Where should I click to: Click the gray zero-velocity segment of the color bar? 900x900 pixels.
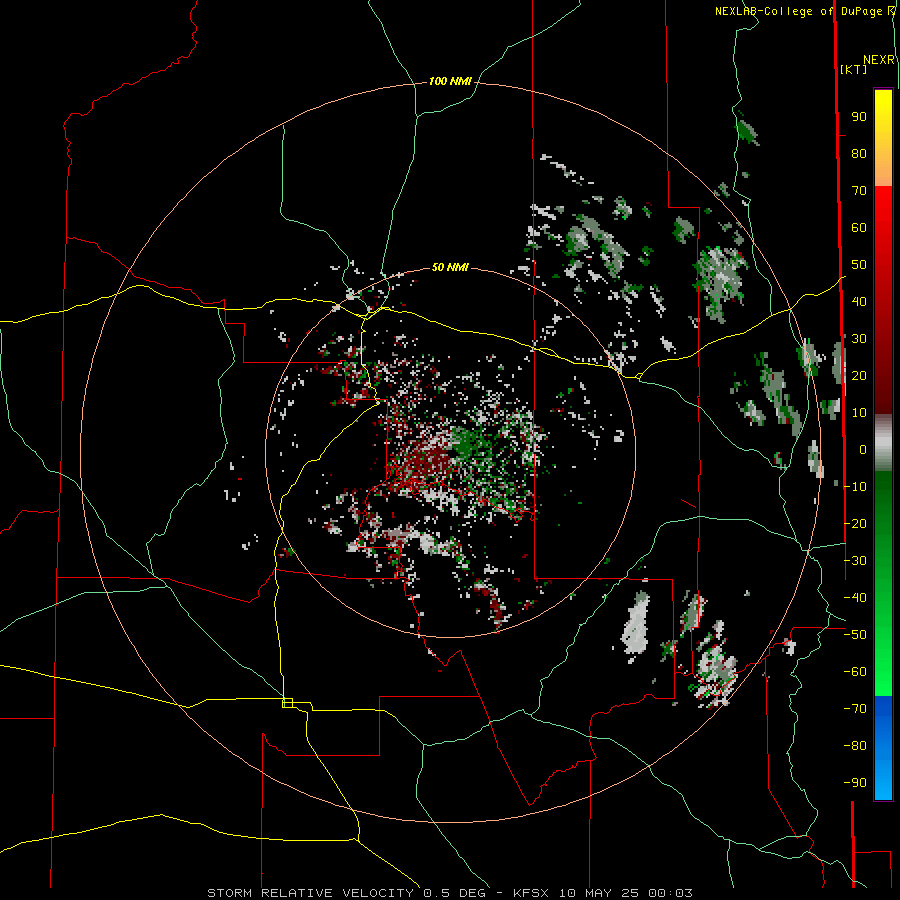click(x=883, y=443)
